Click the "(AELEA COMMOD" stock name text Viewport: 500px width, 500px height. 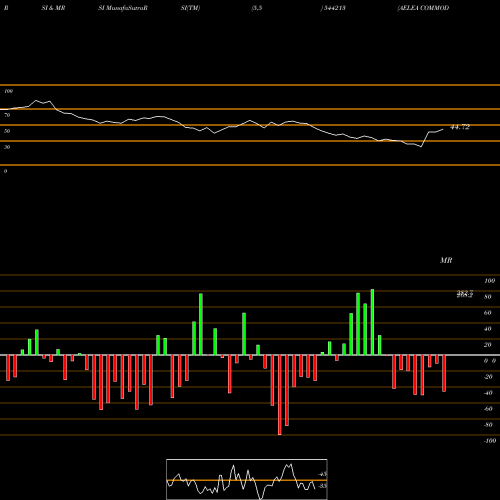[423, 8]
